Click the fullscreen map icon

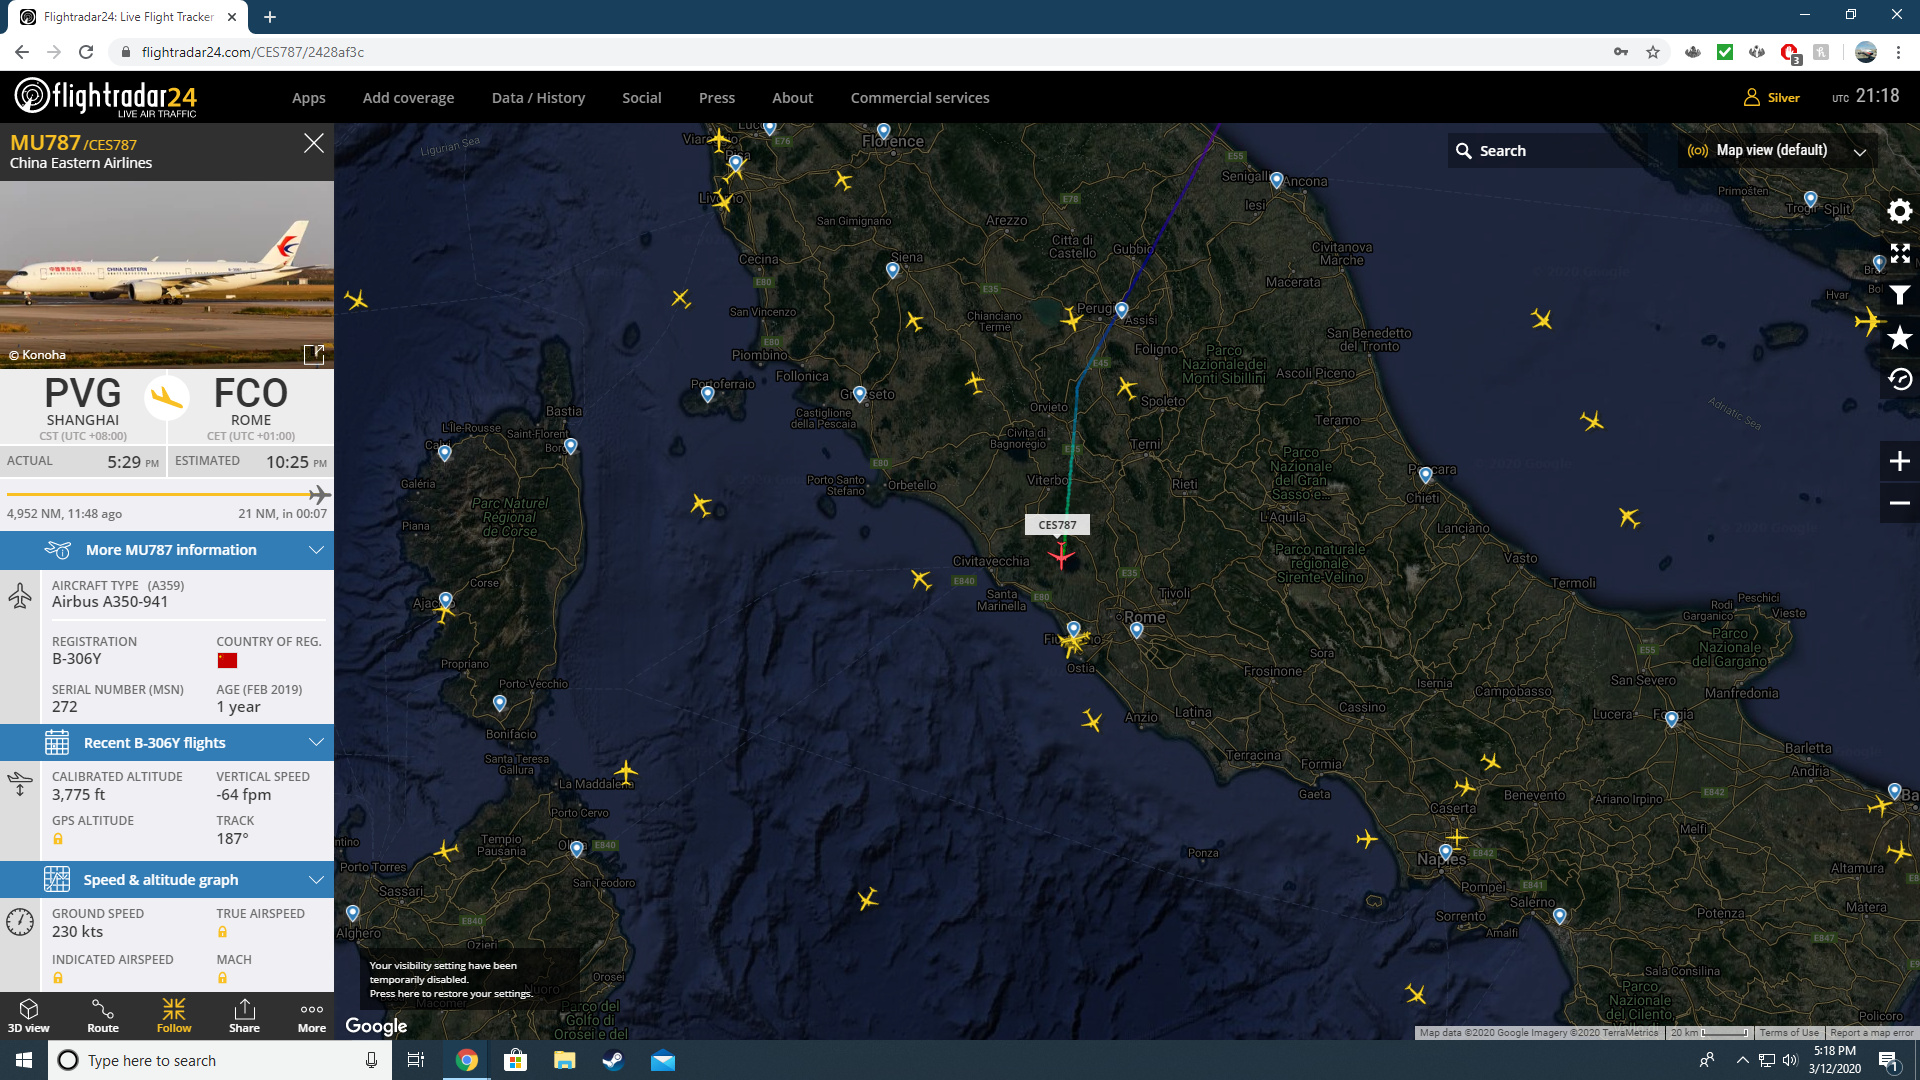1899,253
